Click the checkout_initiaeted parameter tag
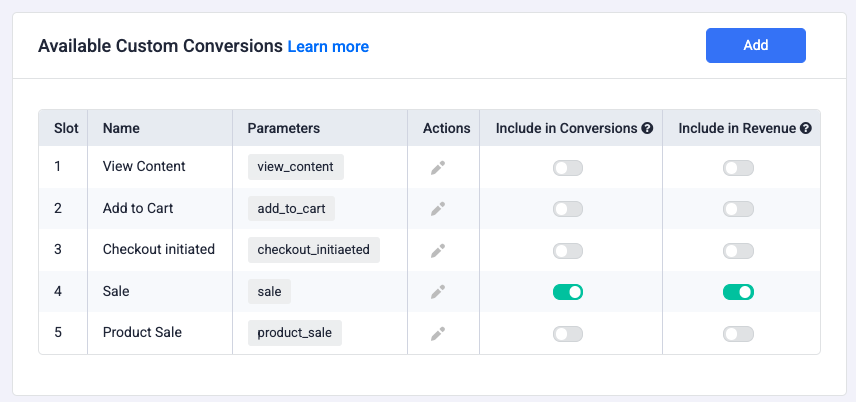The height and width of the screenshot is (402, 856). (x=313, y=250)
